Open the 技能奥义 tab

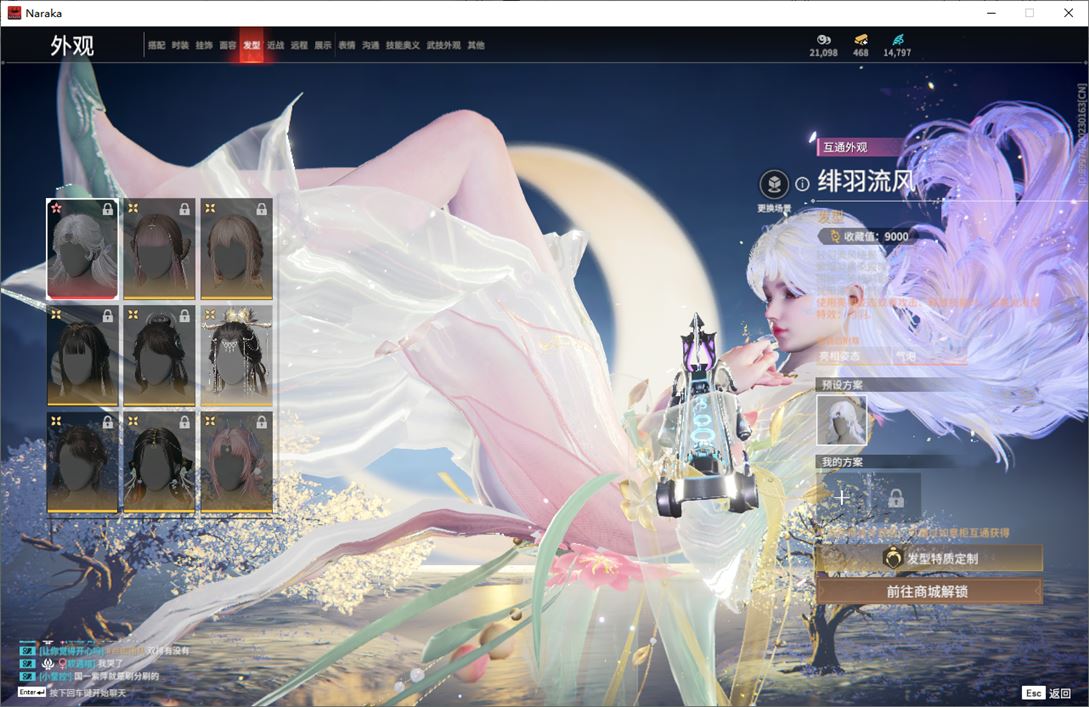click(403, 45)
